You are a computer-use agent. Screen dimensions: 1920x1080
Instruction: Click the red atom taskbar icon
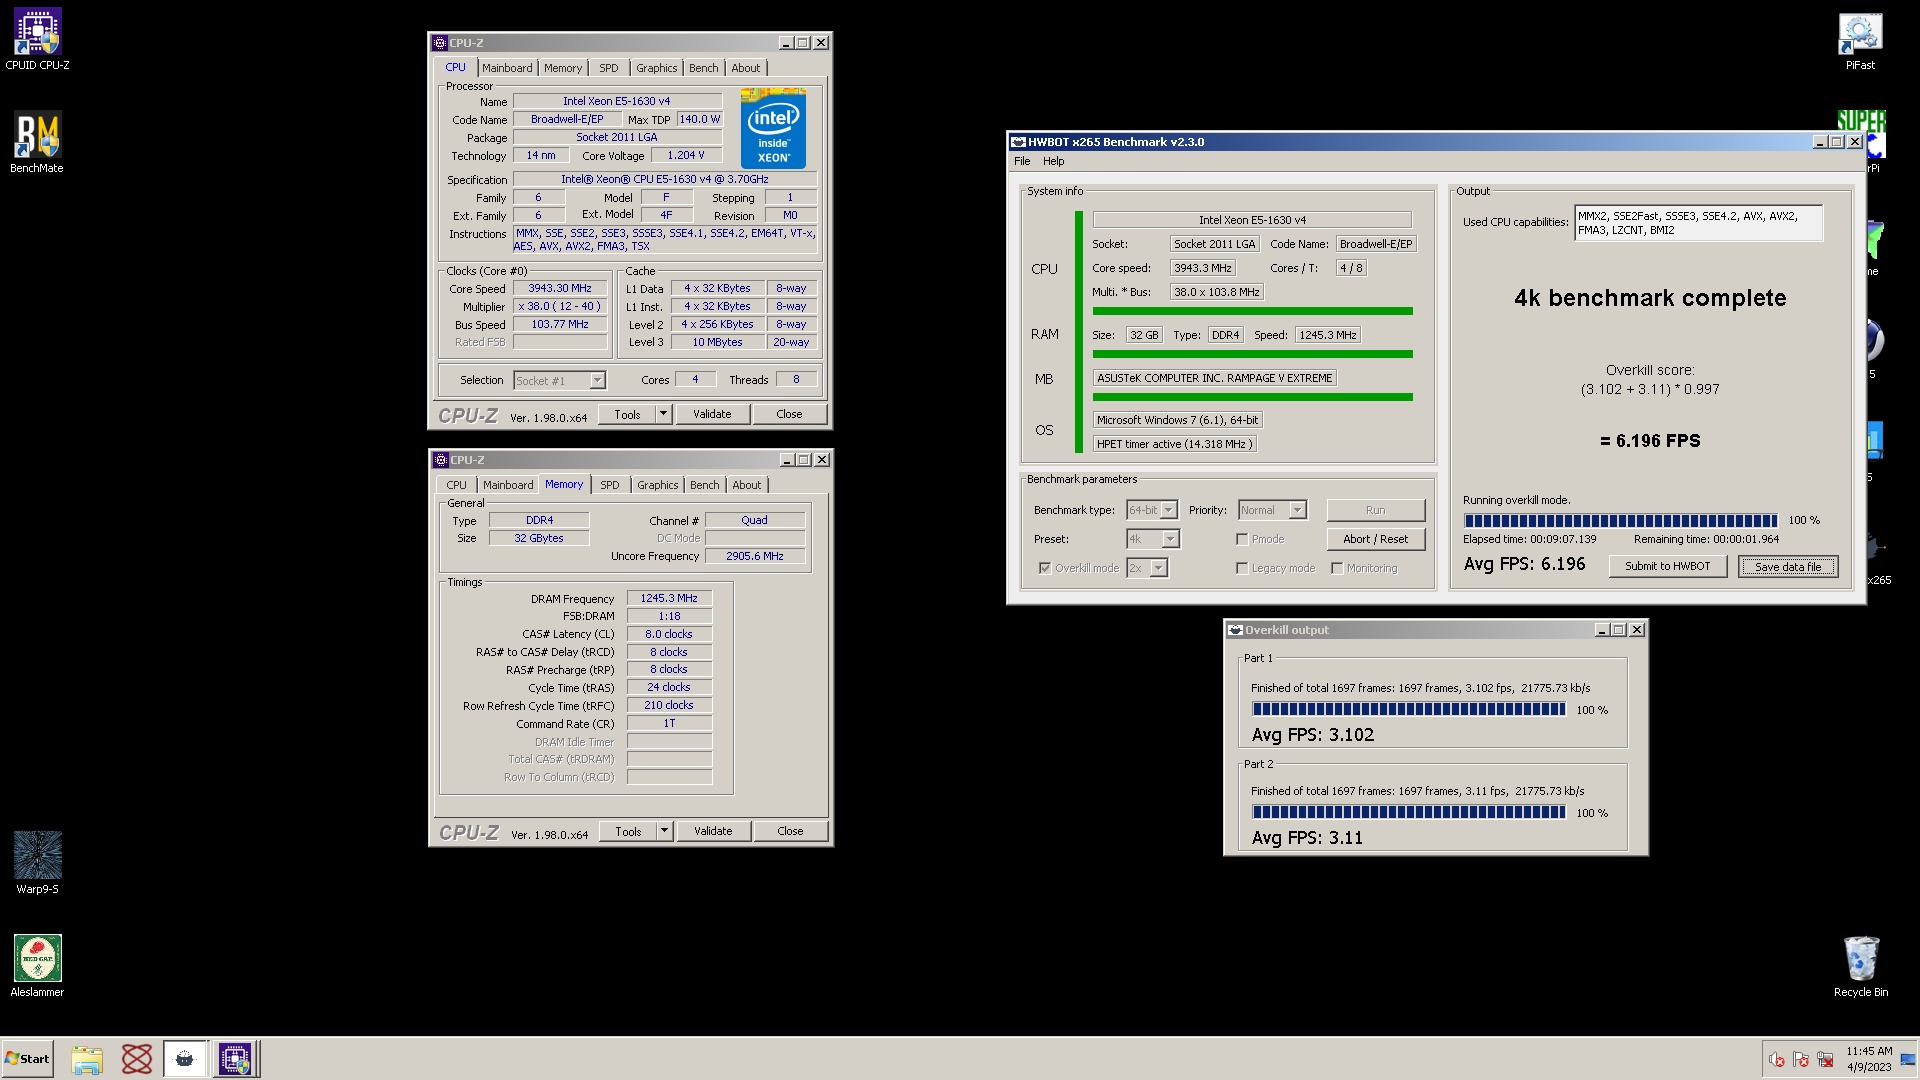(x=137, y=1059)
